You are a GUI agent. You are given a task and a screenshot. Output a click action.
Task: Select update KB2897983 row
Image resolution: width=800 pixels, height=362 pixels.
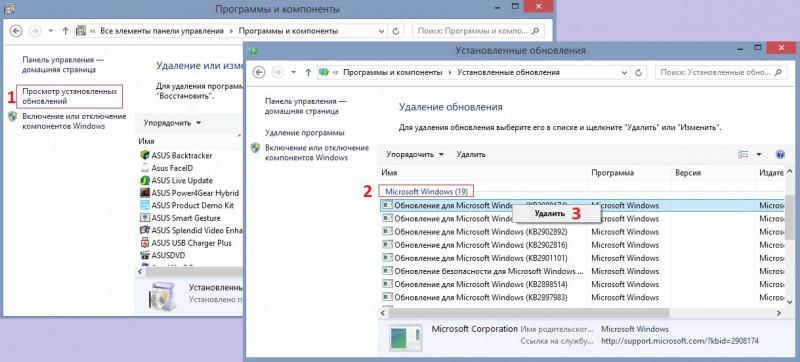click(582, 297)
